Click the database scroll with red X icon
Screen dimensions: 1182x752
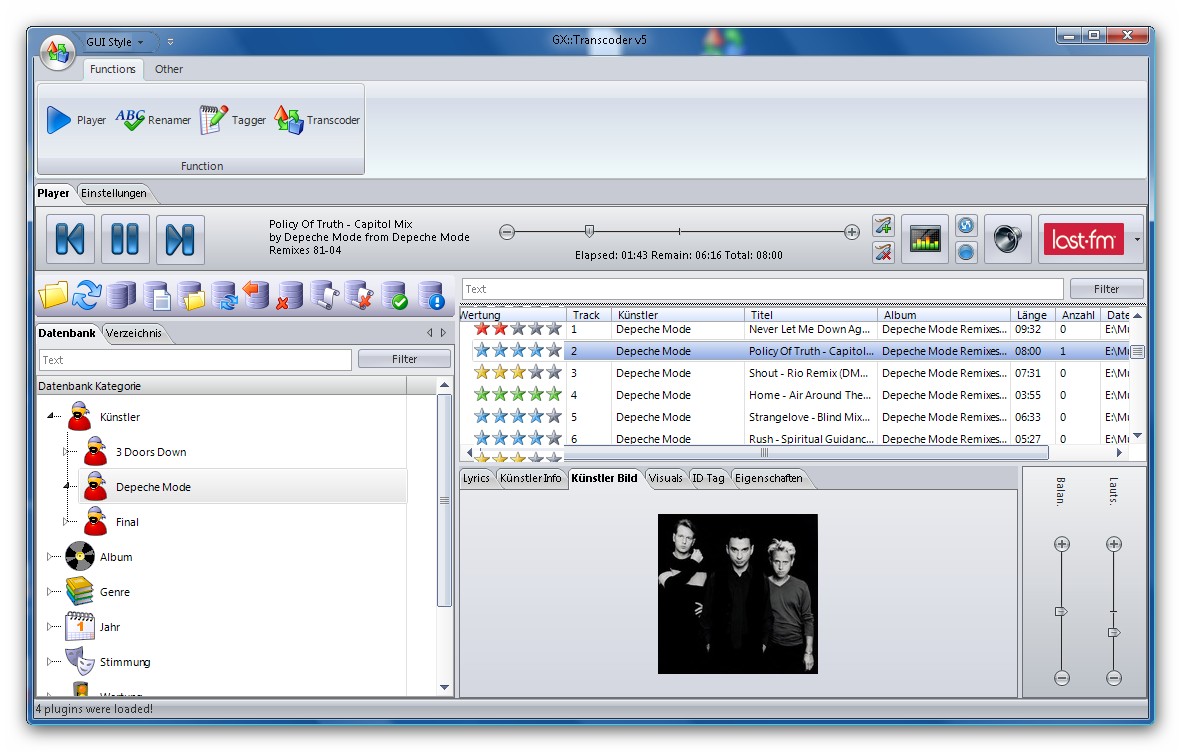pos(360,295)
